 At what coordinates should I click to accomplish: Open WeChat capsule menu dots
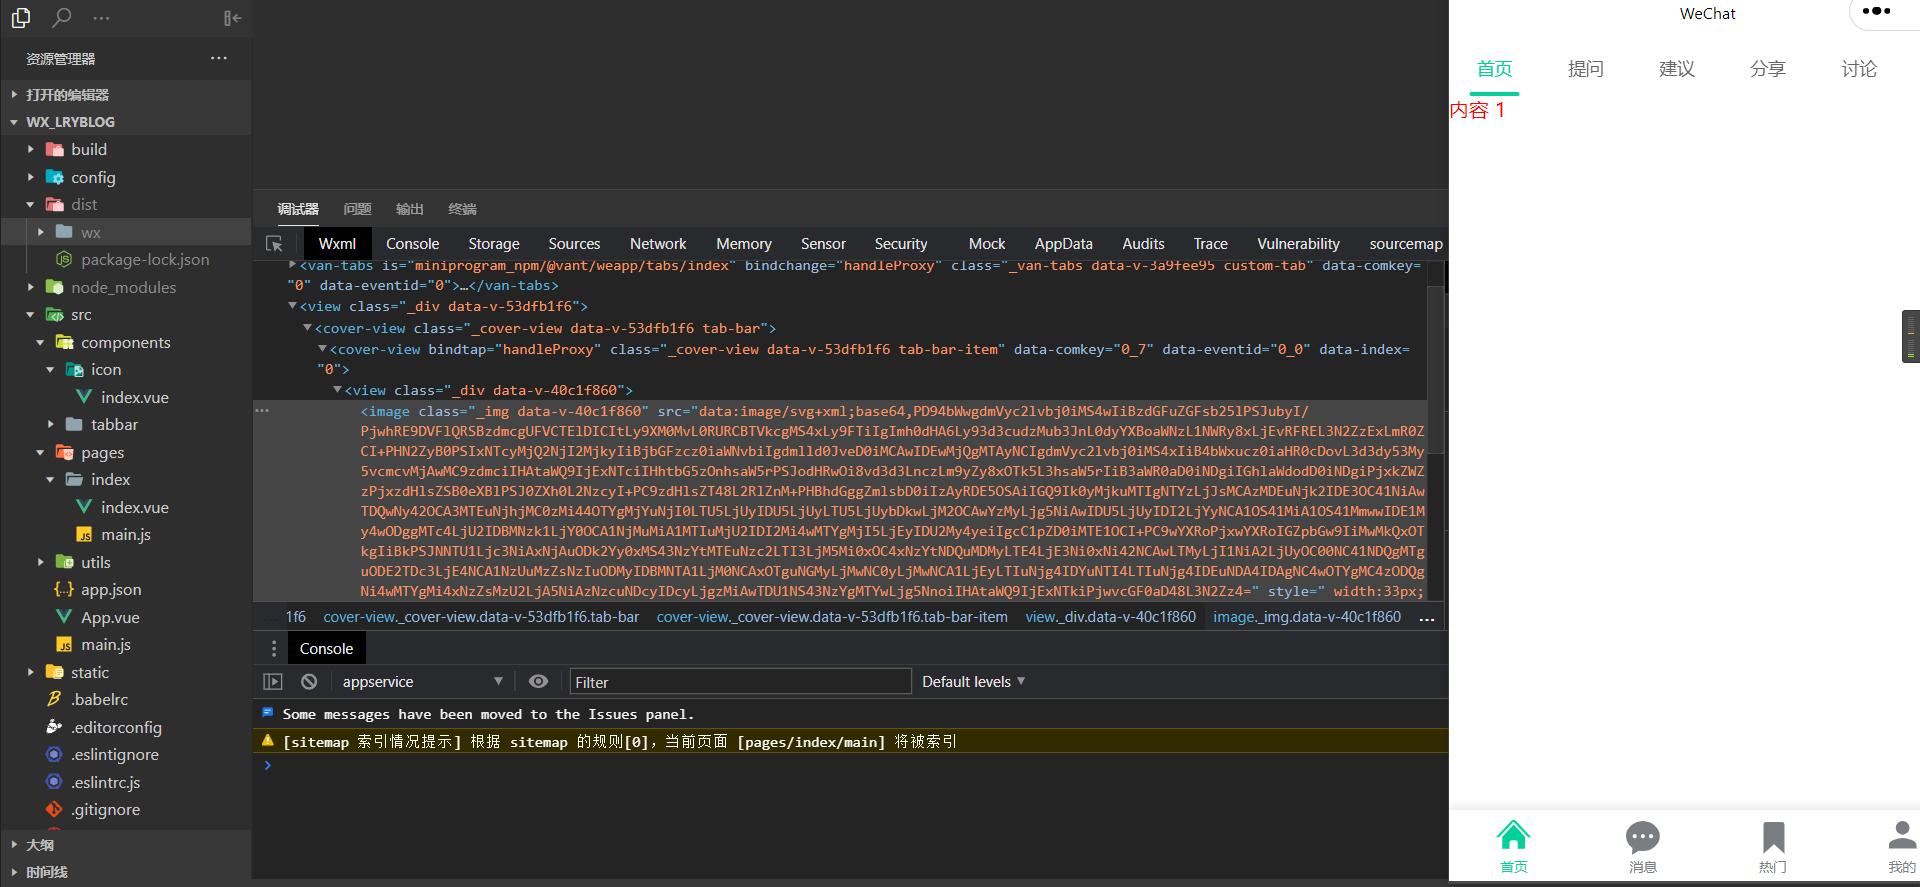1877,12
